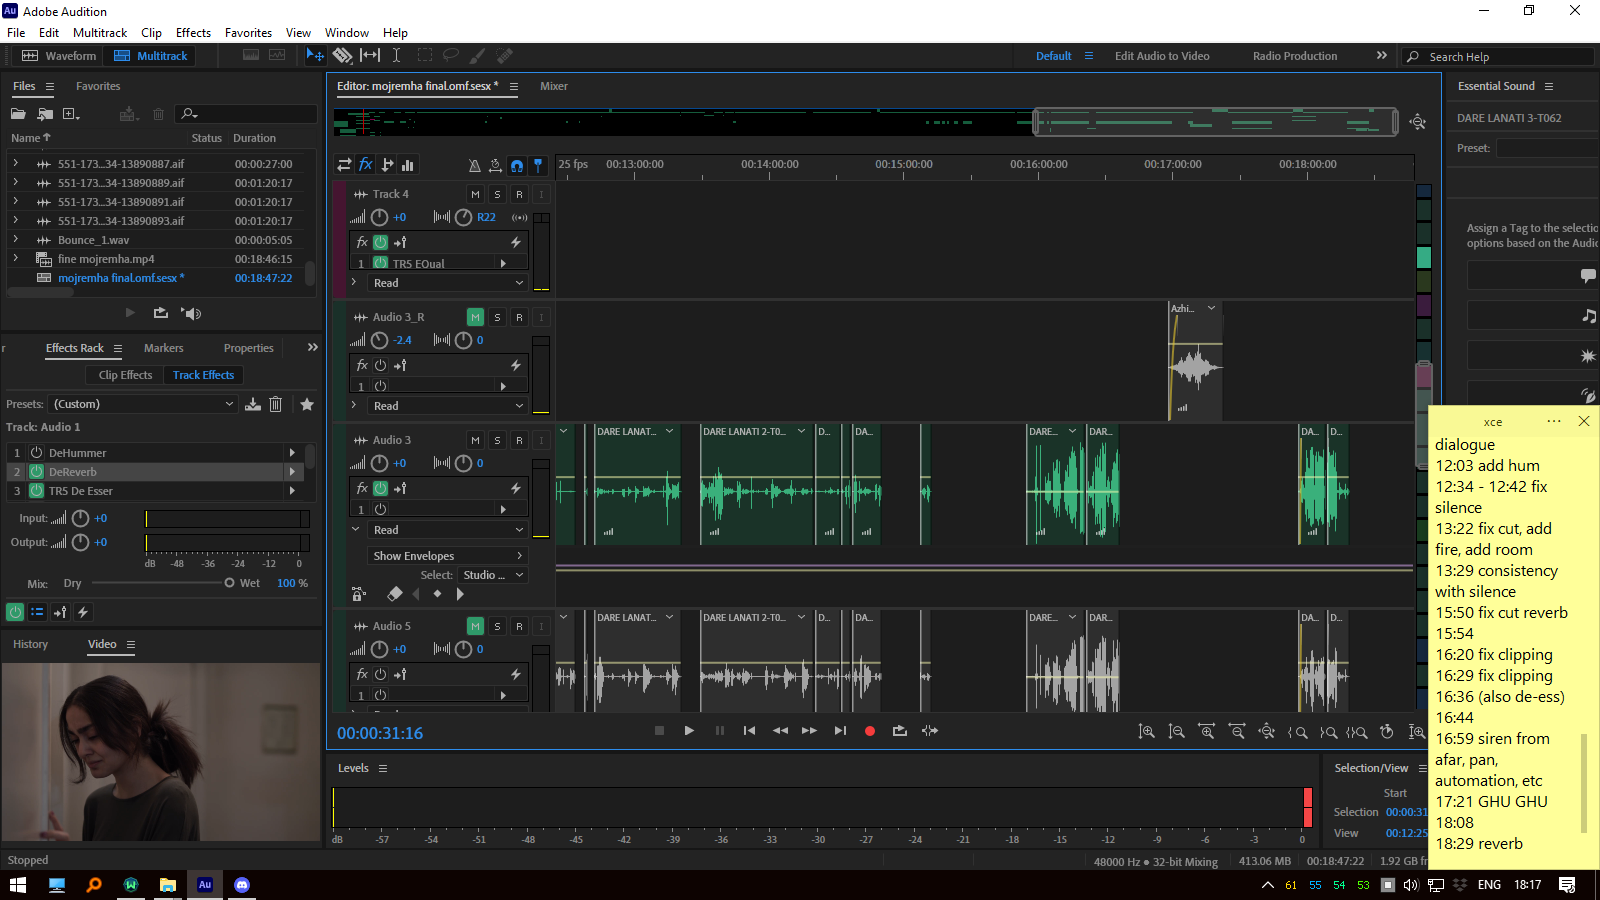The image size is (1600, 900).
Task: Click the New File icon in Files panel
Action: coord(71,114)
